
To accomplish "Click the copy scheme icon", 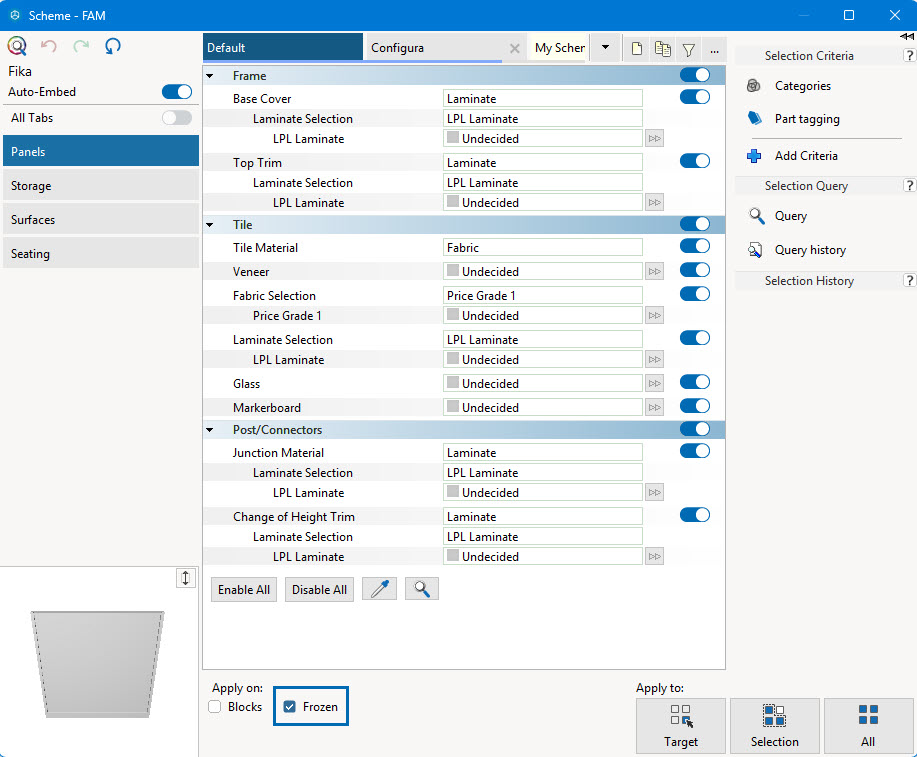I will [663, 49].
